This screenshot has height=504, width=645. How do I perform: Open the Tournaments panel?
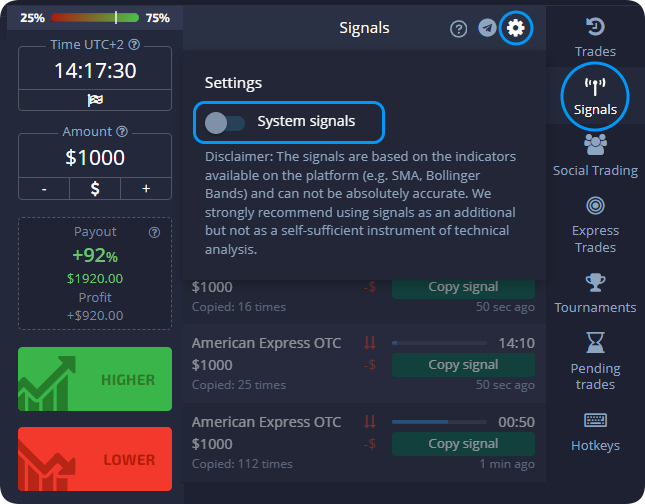point(595,294)
